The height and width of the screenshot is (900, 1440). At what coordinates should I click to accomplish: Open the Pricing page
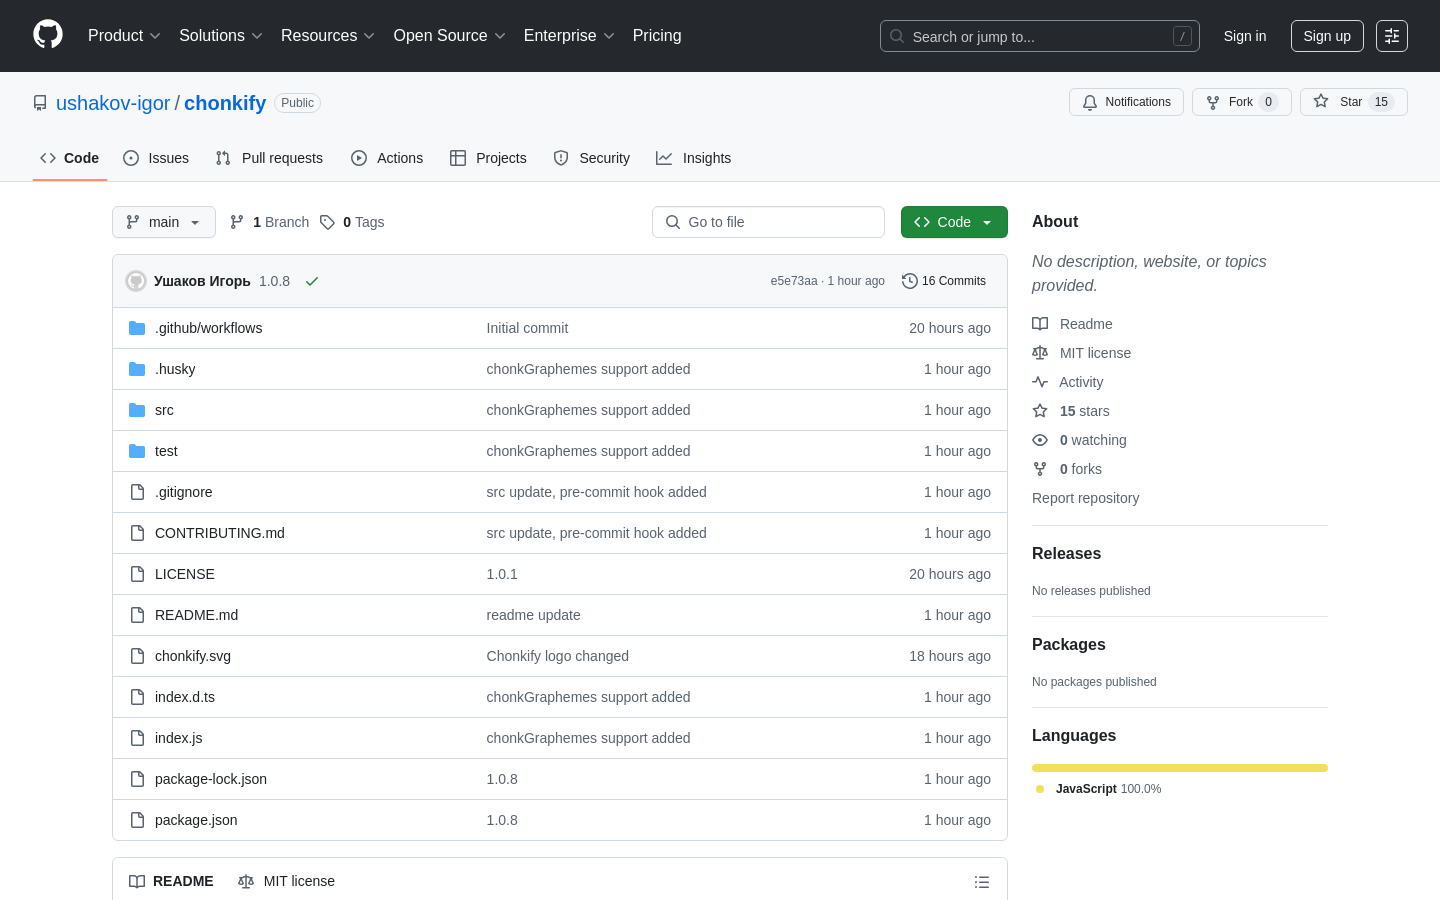(x=657, y=35)
